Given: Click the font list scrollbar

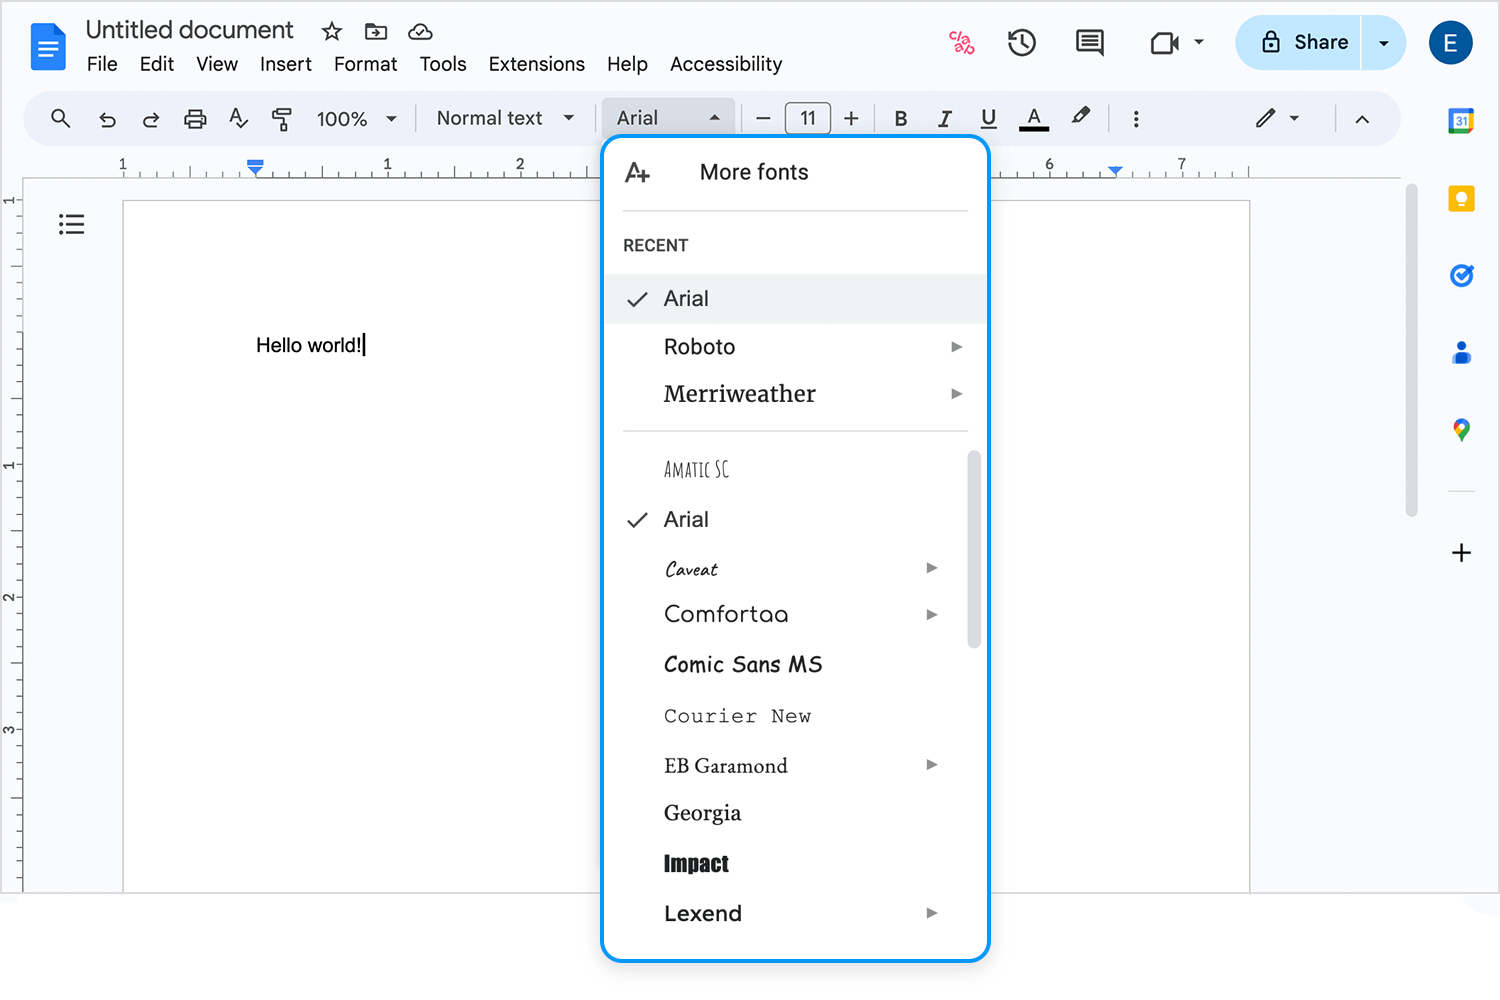Looking at the screenshot, I should point(974,550).
